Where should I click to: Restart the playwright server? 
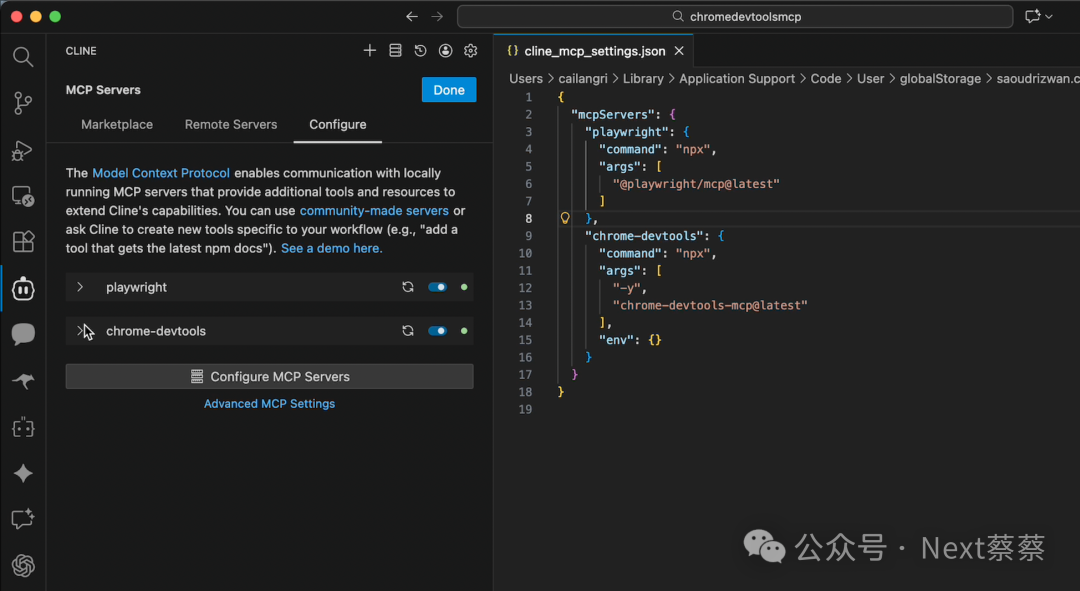(x=408, y=287)
